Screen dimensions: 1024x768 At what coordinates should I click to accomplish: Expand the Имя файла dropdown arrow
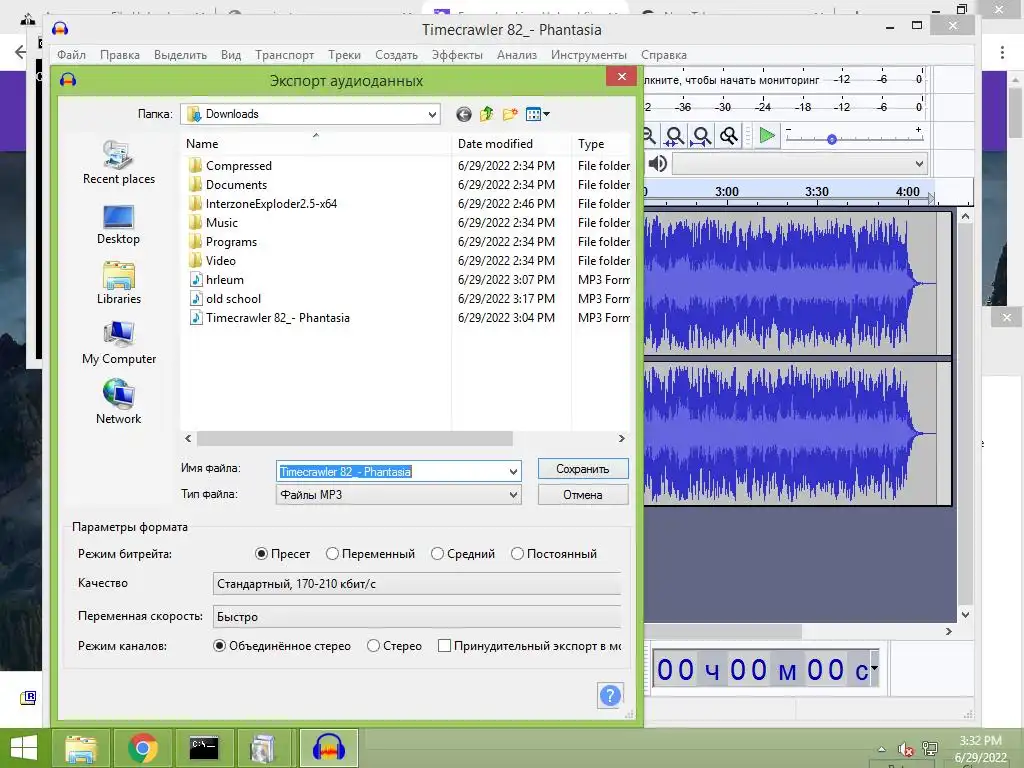(513, 472)
